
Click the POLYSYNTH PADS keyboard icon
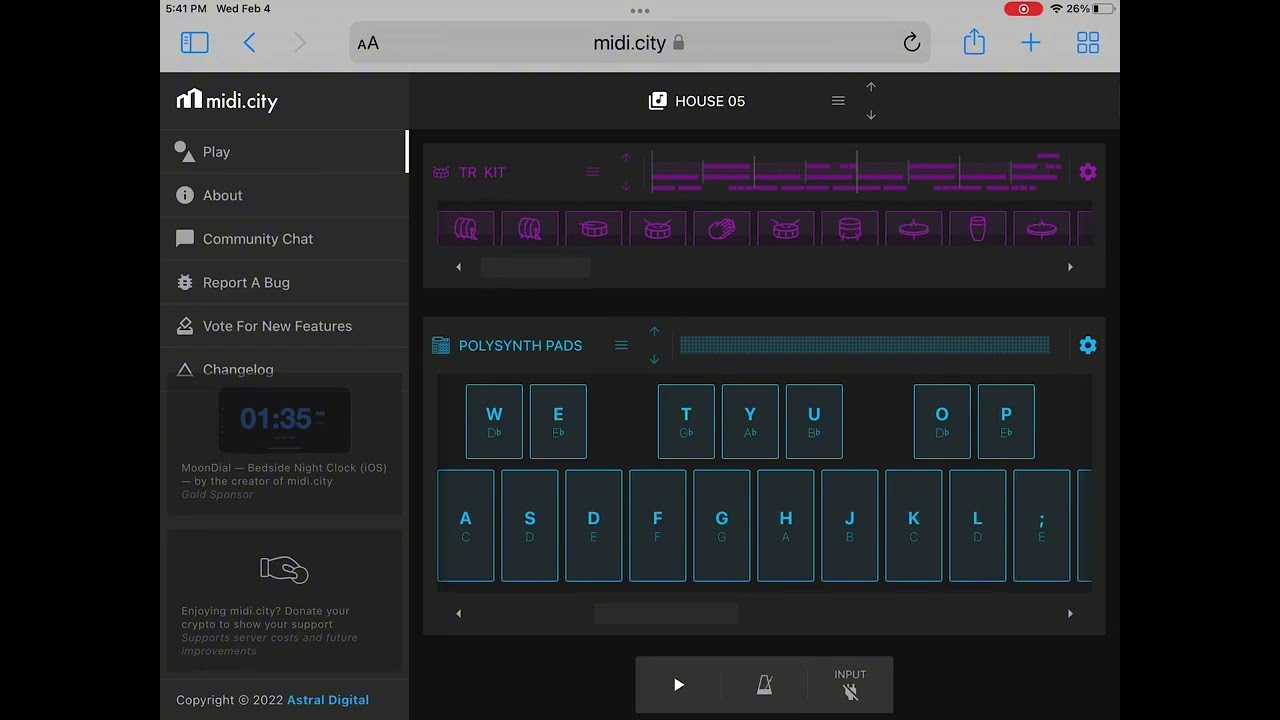pos(441,345)
